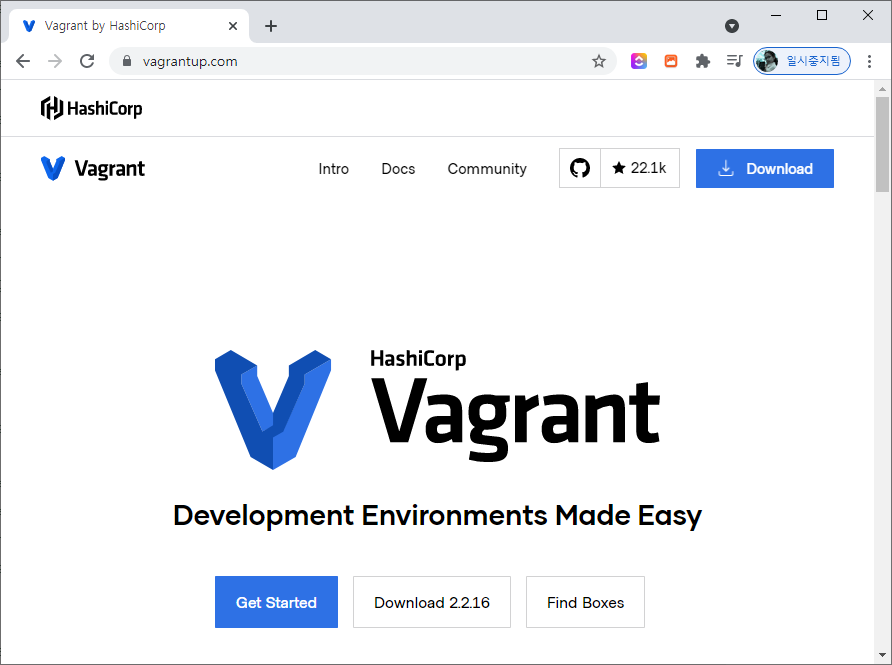Open the orange extension icon in the toolbar
The height and width of the screenshot is (665, 892).
(671, 61)
